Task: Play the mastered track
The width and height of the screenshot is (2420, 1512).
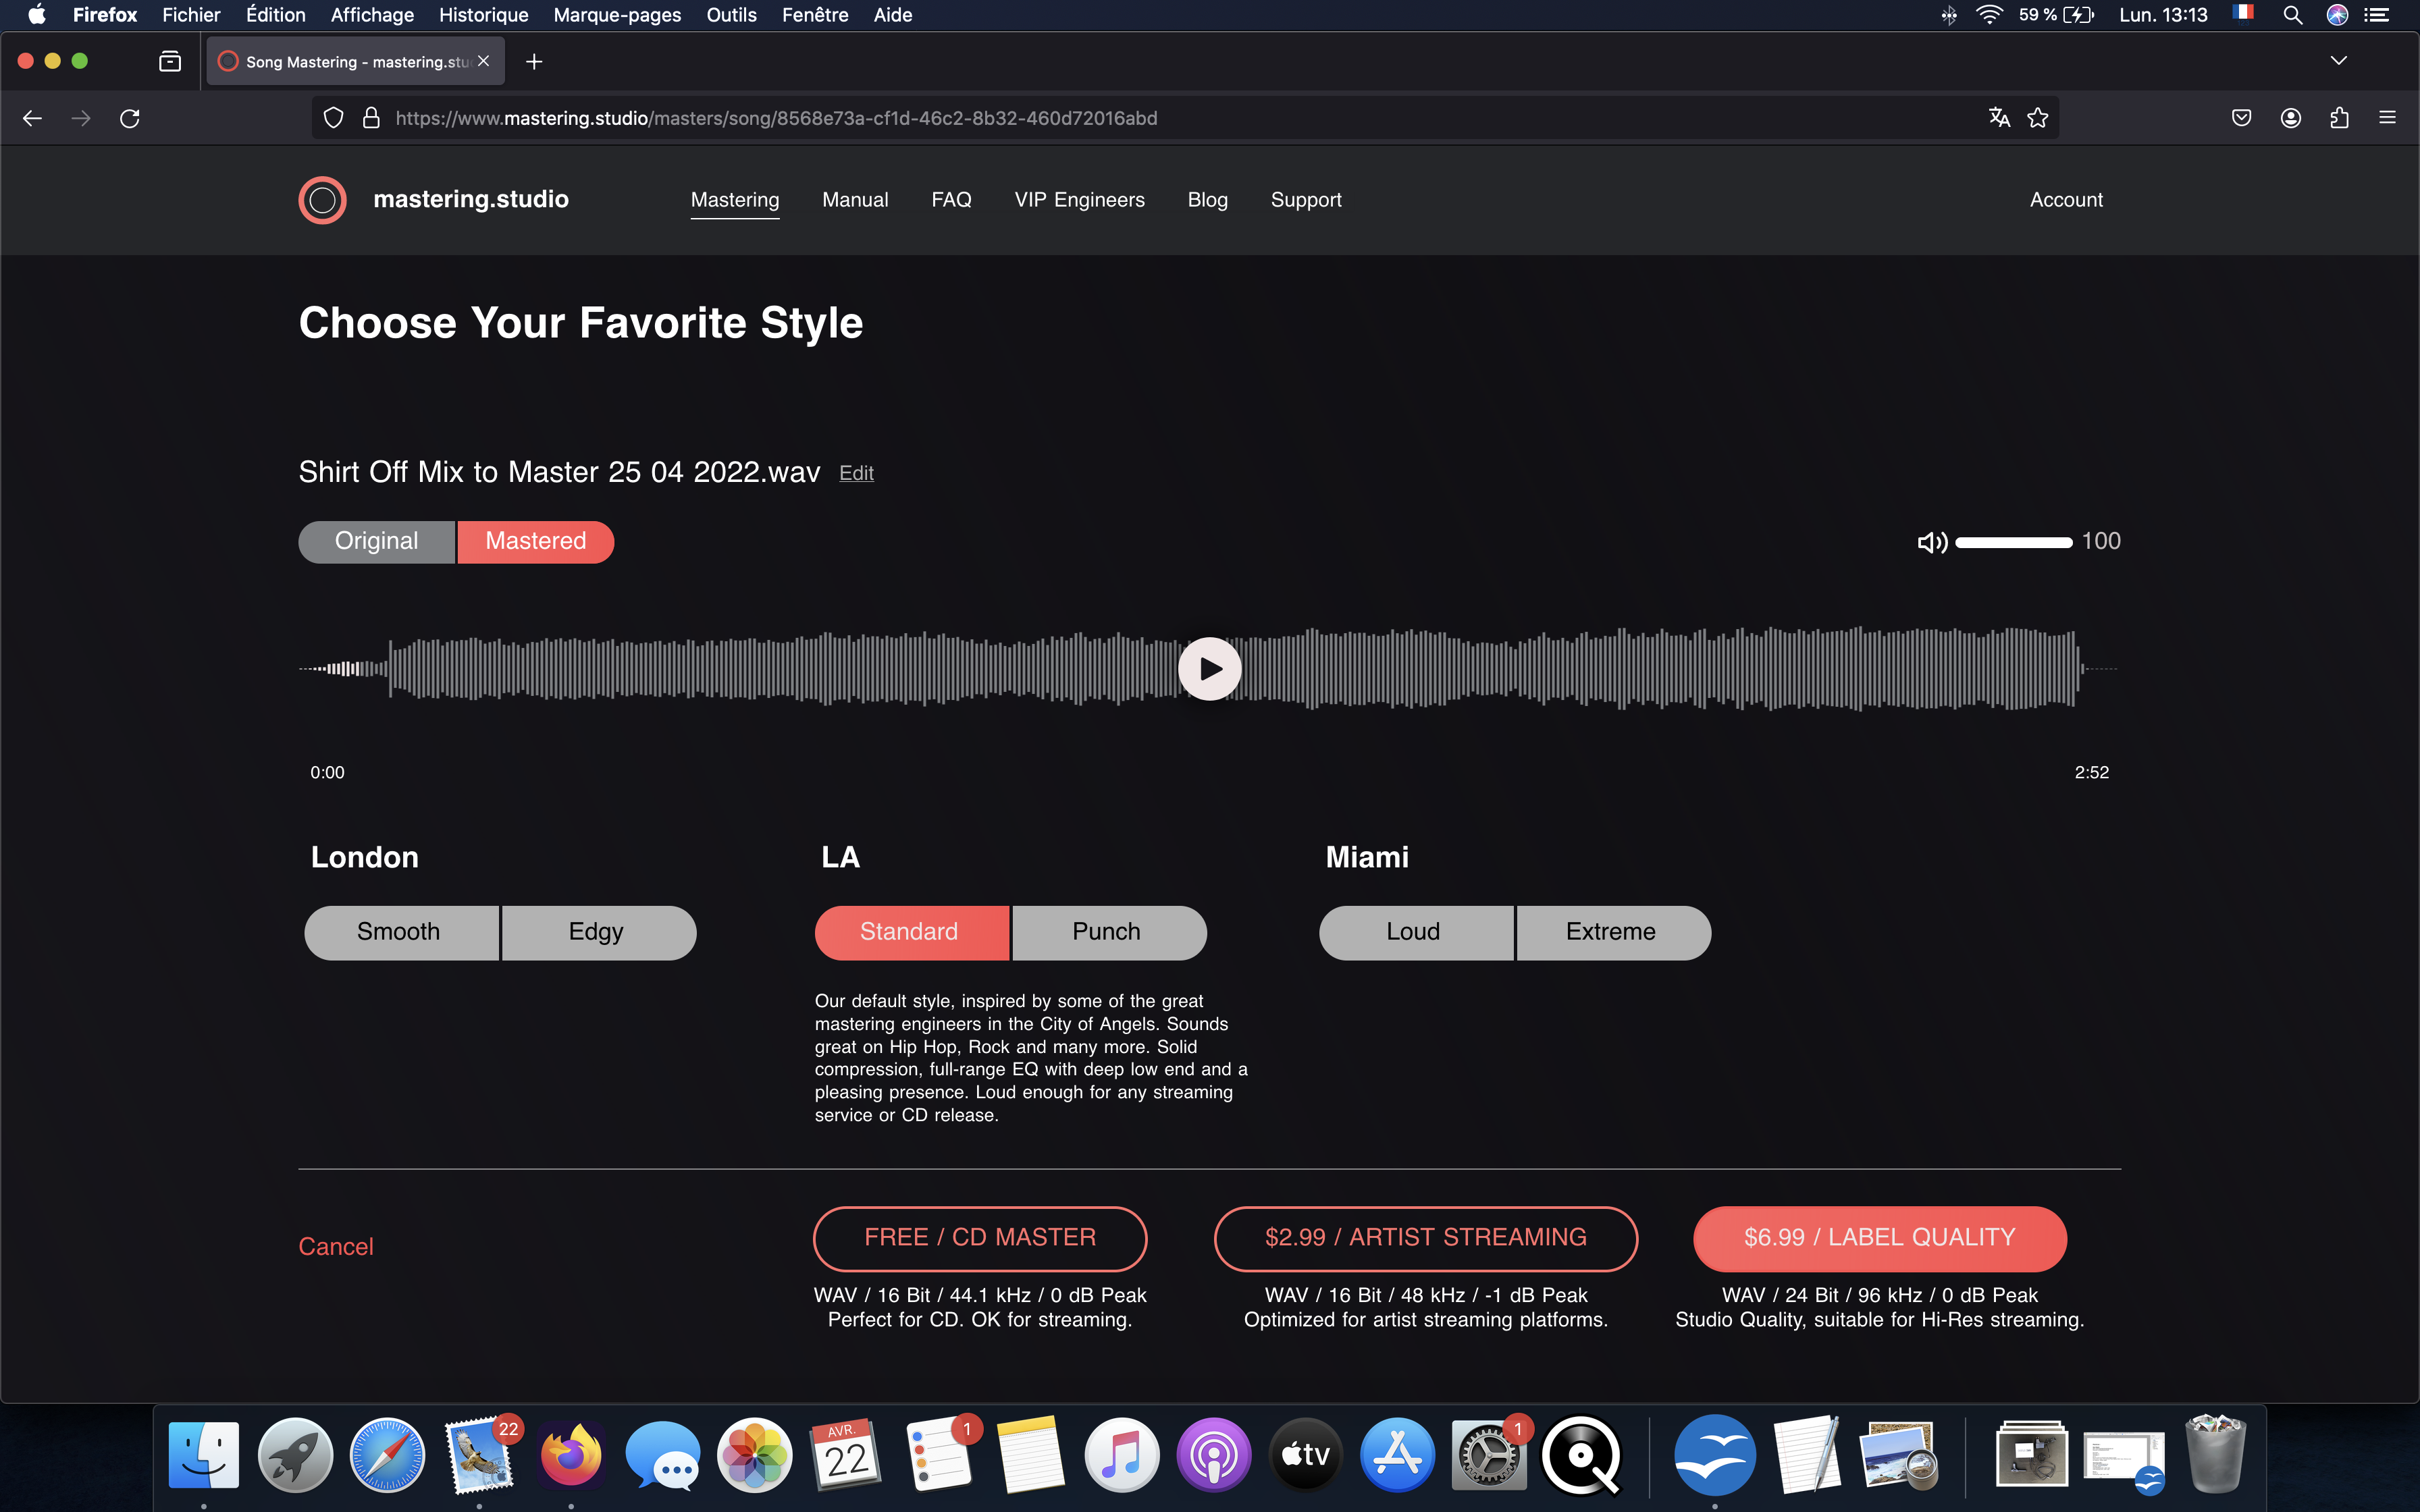Action: 1209,668
